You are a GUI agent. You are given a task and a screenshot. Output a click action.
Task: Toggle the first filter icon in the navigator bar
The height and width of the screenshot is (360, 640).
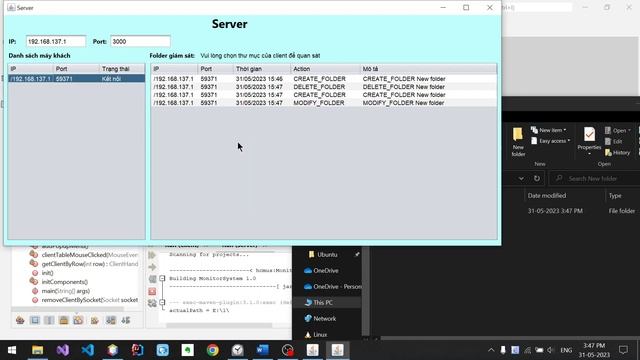(20, 320)
